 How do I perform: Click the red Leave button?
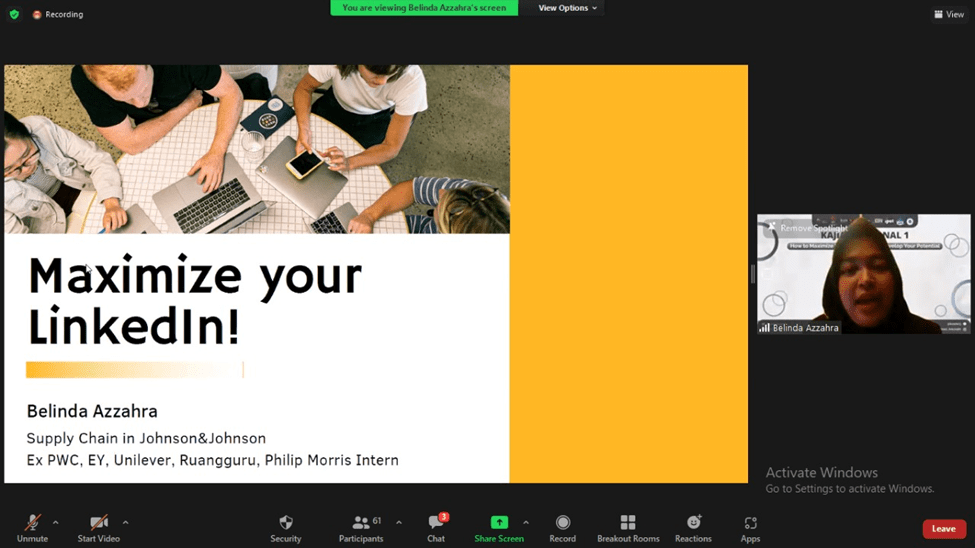point(943,529)
